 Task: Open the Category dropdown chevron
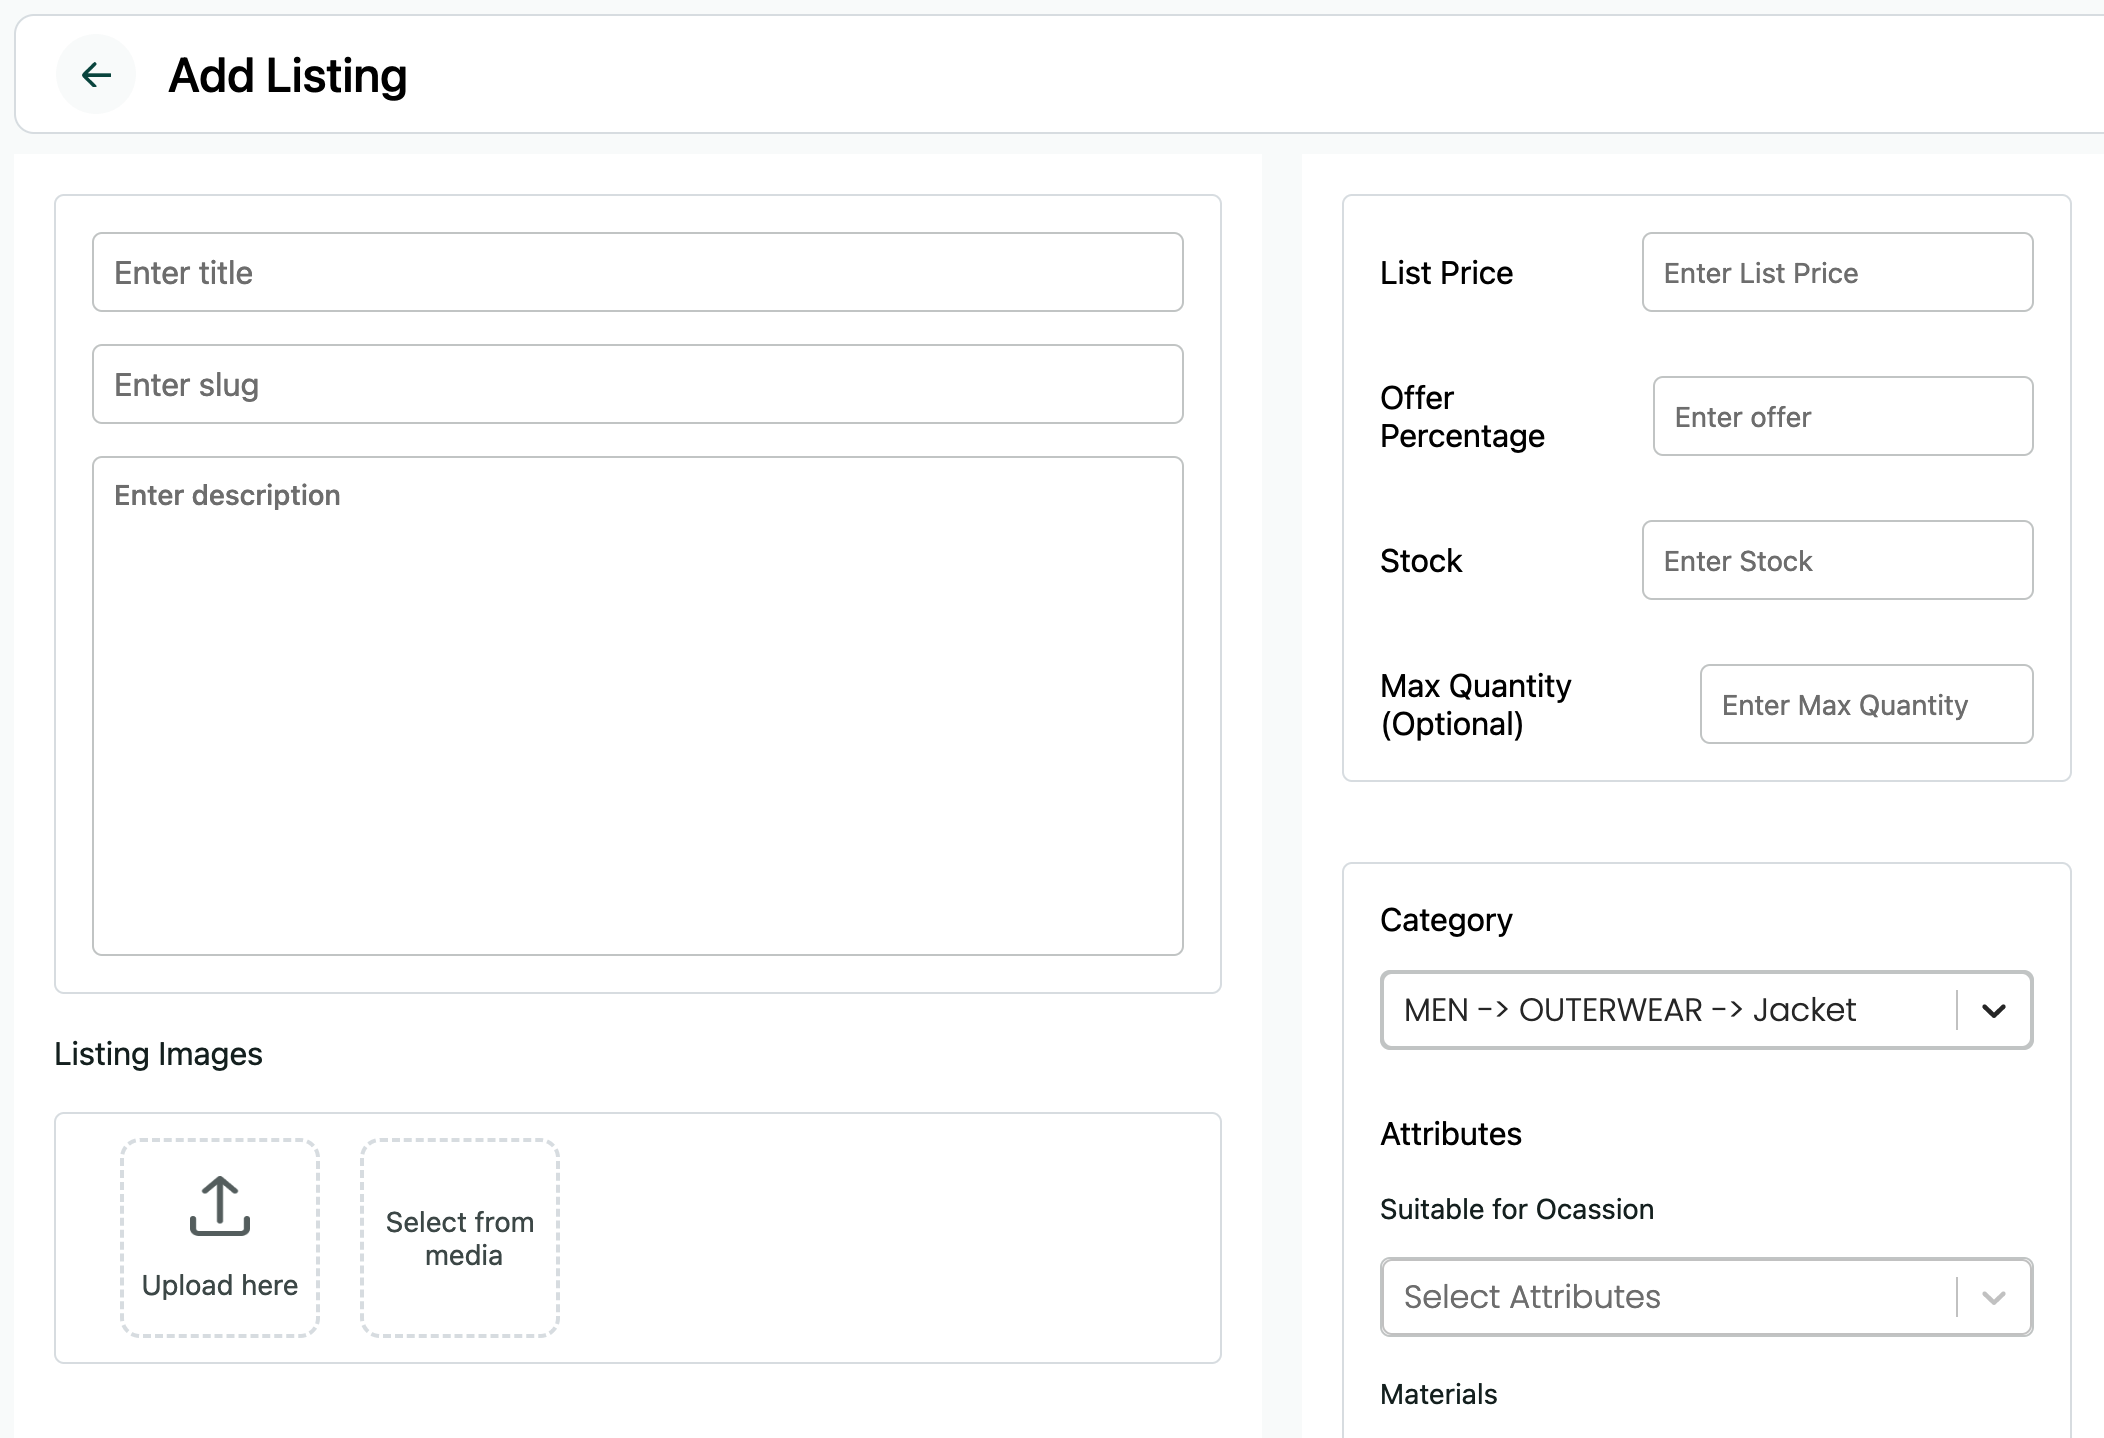pyautogui.click(x=1993, y=1010)
